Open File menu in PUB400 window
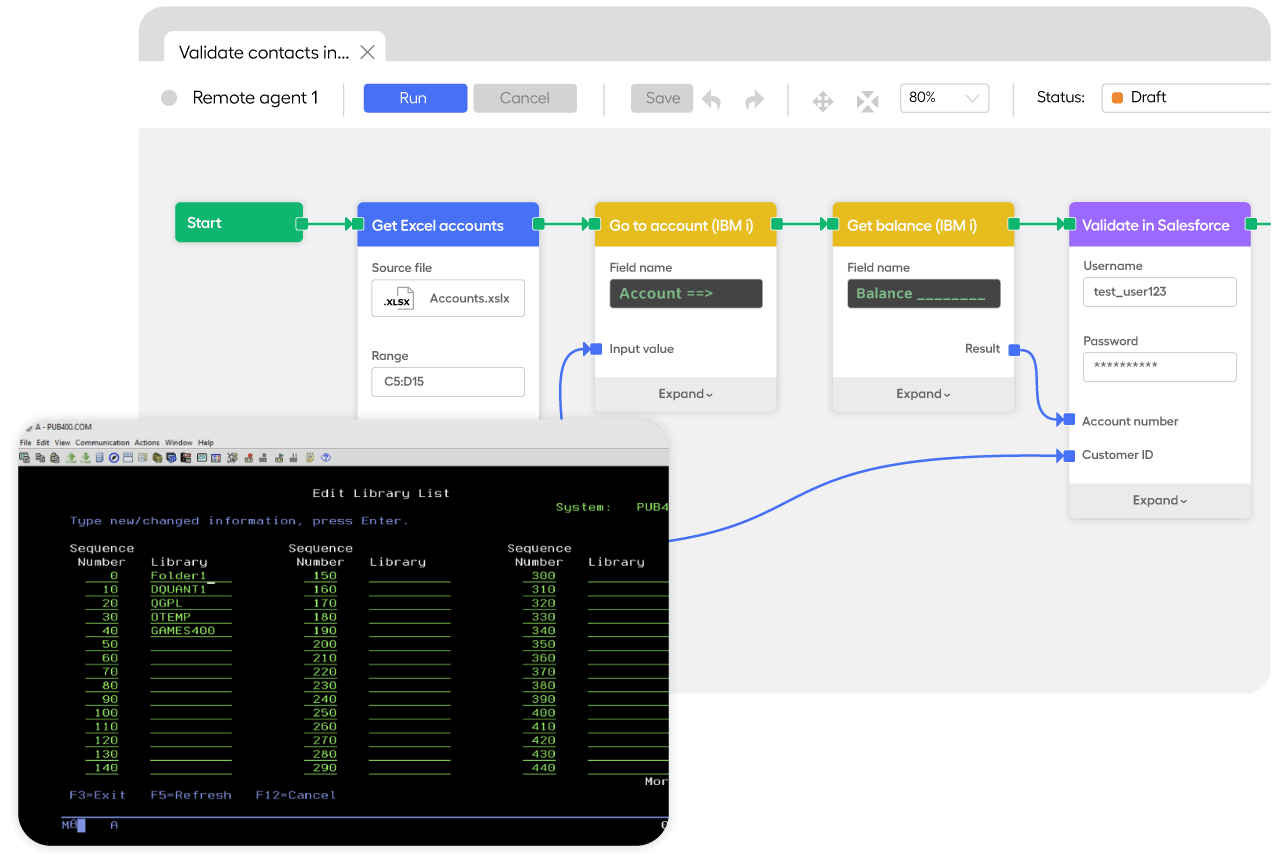This screenshot has height=867, width=1280. pos(25,443)
